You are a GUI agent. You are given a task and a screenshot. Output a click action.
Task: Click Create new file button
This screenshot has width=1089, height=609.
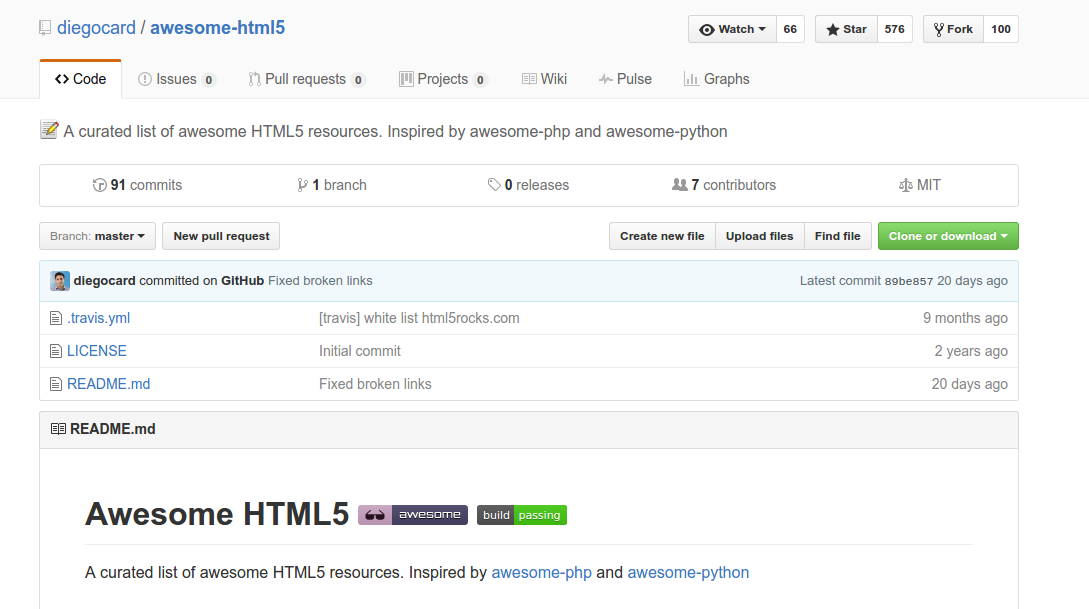[662, 236]
